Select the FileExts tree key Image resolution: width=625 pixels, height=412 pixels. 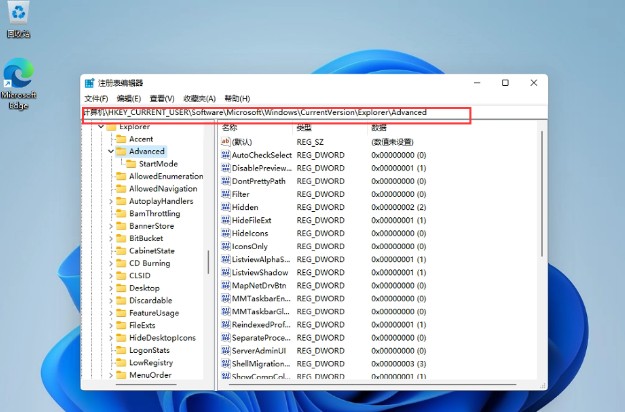pos(142,325)
